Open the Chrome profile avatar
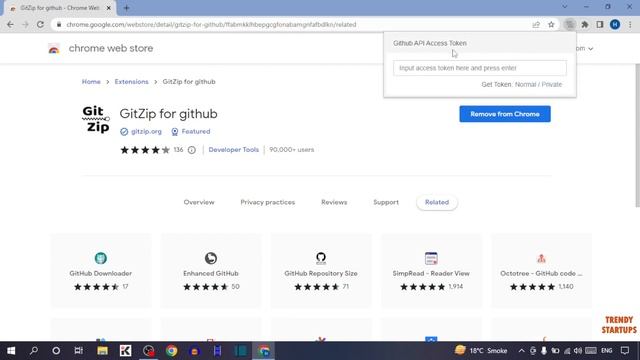The width and height of the screenshot is (640, 360). point(615,24)
